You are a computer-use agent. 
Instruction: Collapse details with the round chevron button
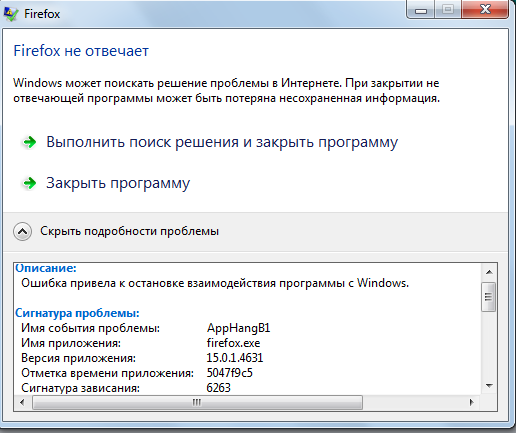(23, 231)
